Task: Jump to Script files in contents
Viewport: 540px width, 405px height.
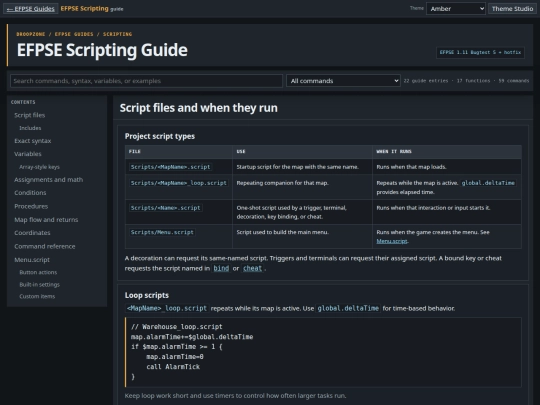Action: pos(30,115)
